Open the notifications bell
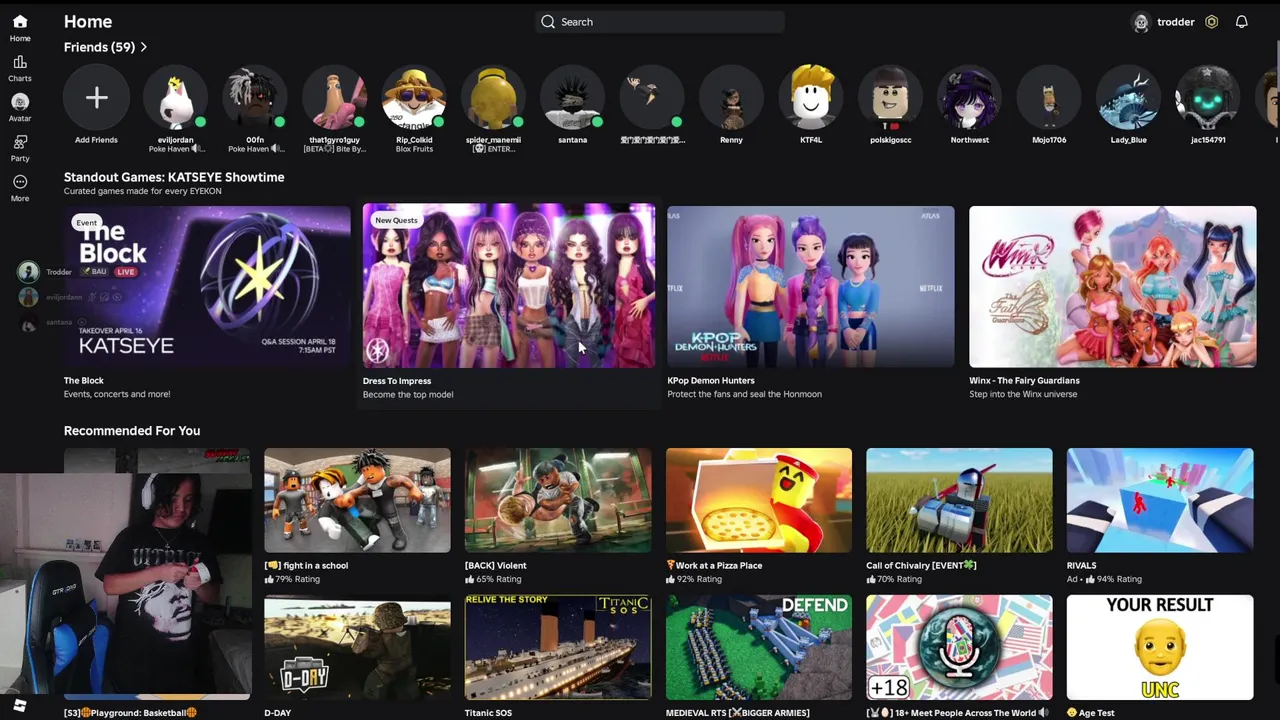The height and width of the screenshot is (720, 1280). [x=1241, y=22]
